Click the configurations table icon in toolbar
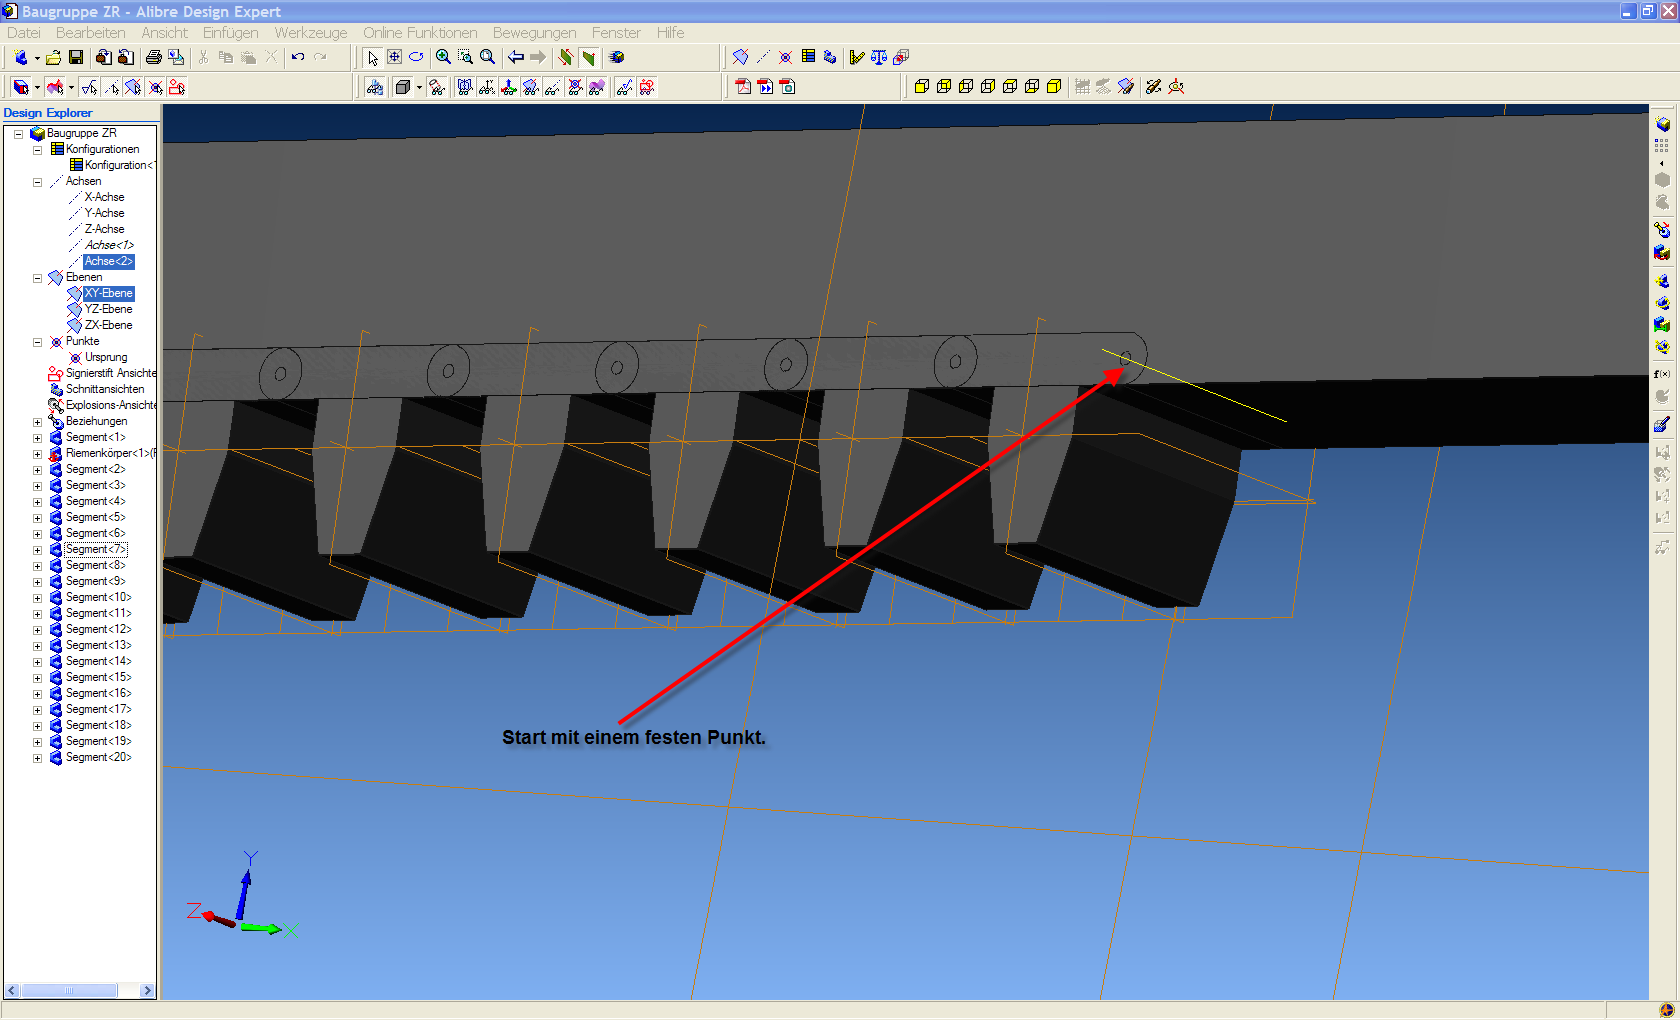Screen dimensions: 1680x1020 808,57
